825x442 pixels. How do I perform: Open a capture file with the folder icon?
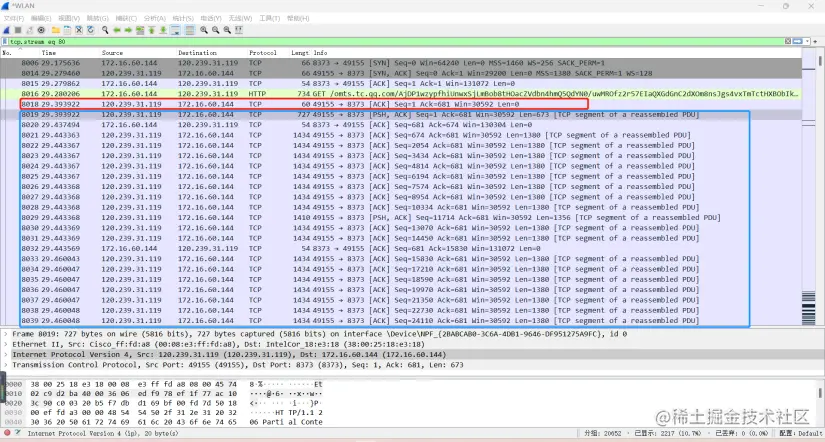56,30
